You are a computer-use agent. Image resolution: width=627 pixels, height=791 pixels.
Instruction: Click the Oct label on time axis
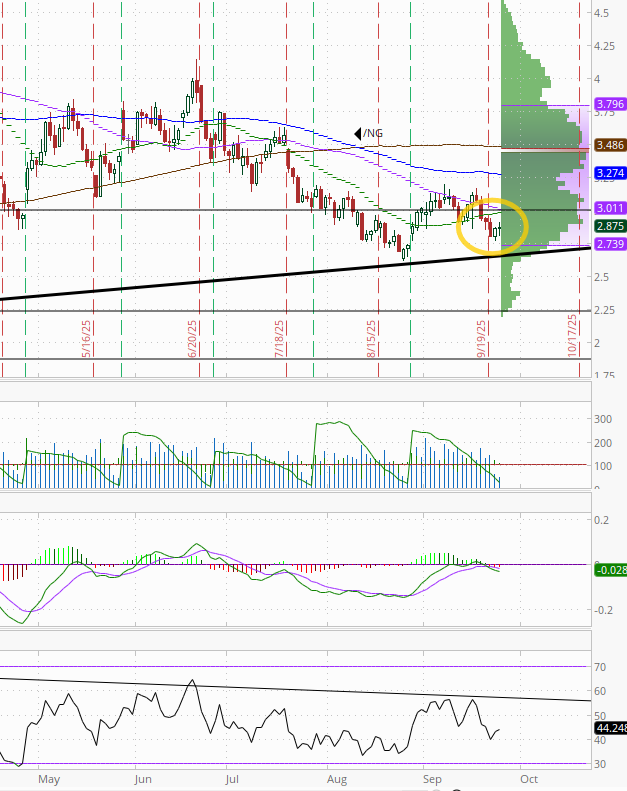pyautogui.click(x=529, y=779)
